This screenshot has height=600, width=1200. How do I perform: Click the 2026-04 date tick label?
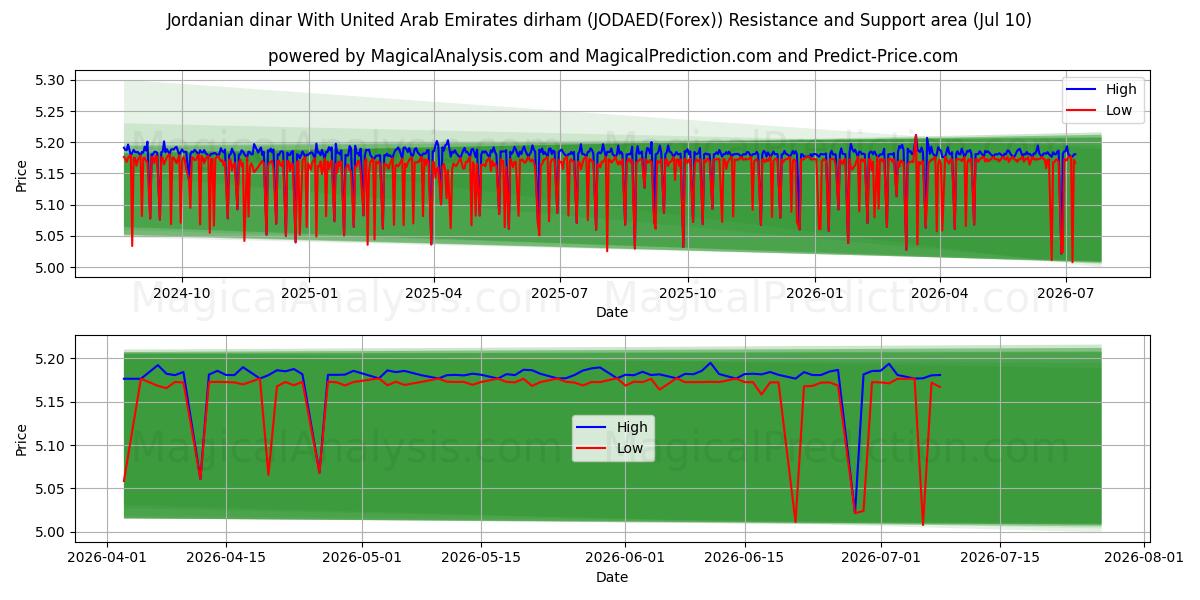(x=939, y=292)
